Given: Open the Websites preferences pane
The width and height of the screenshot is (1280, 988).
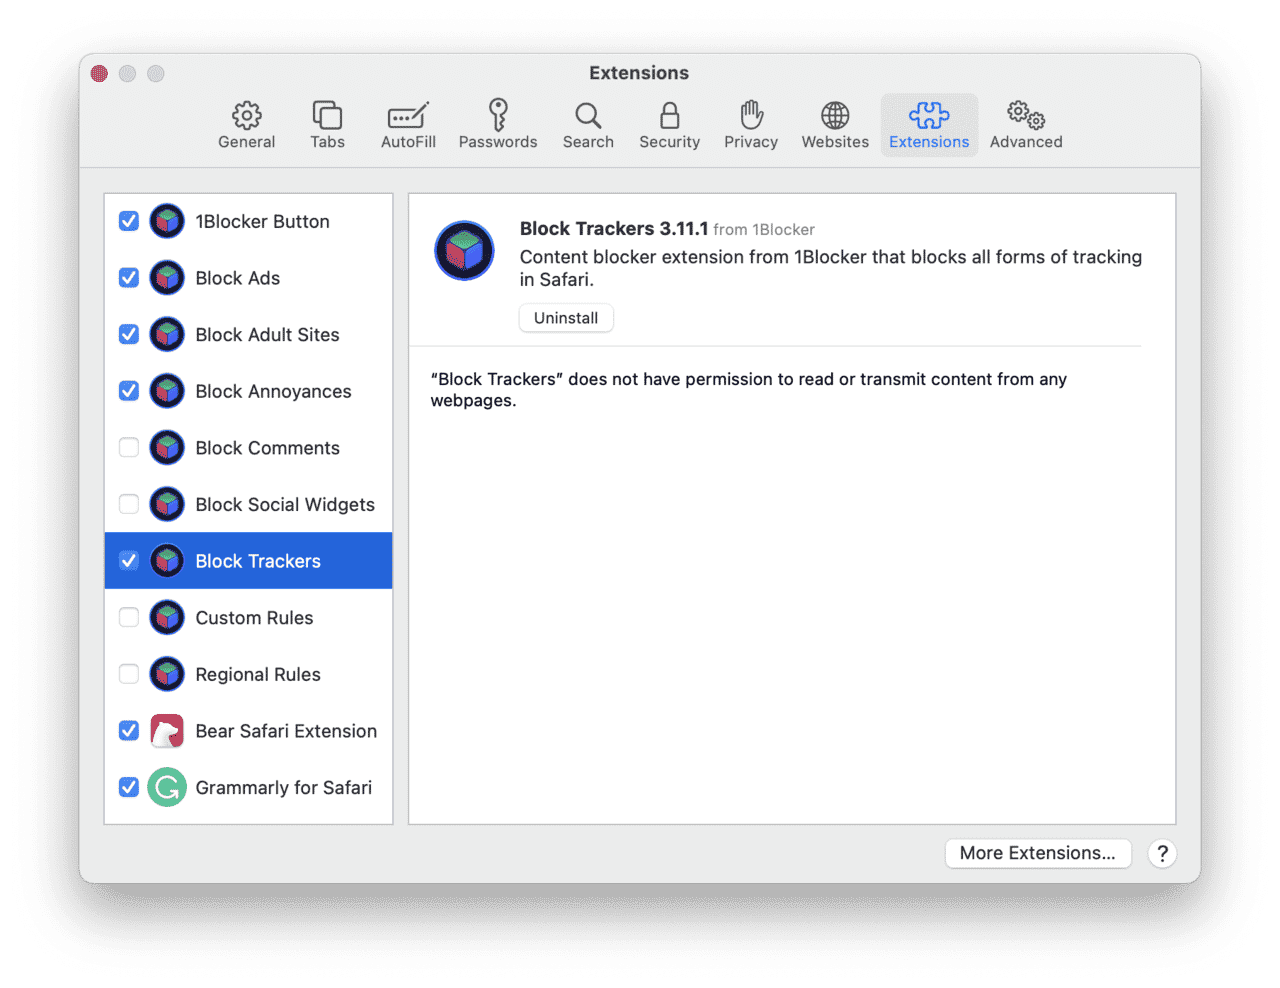Looking at the screenshot, I should coord(834,122).
